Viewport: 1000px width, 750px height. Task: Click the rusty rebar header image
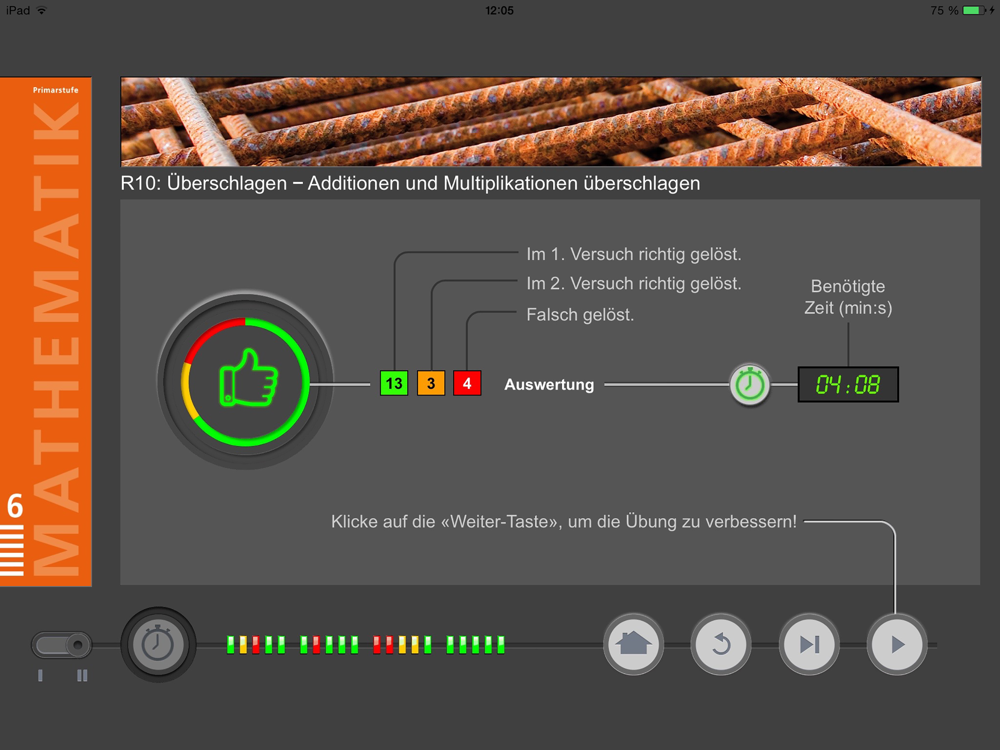pos(551,122)
